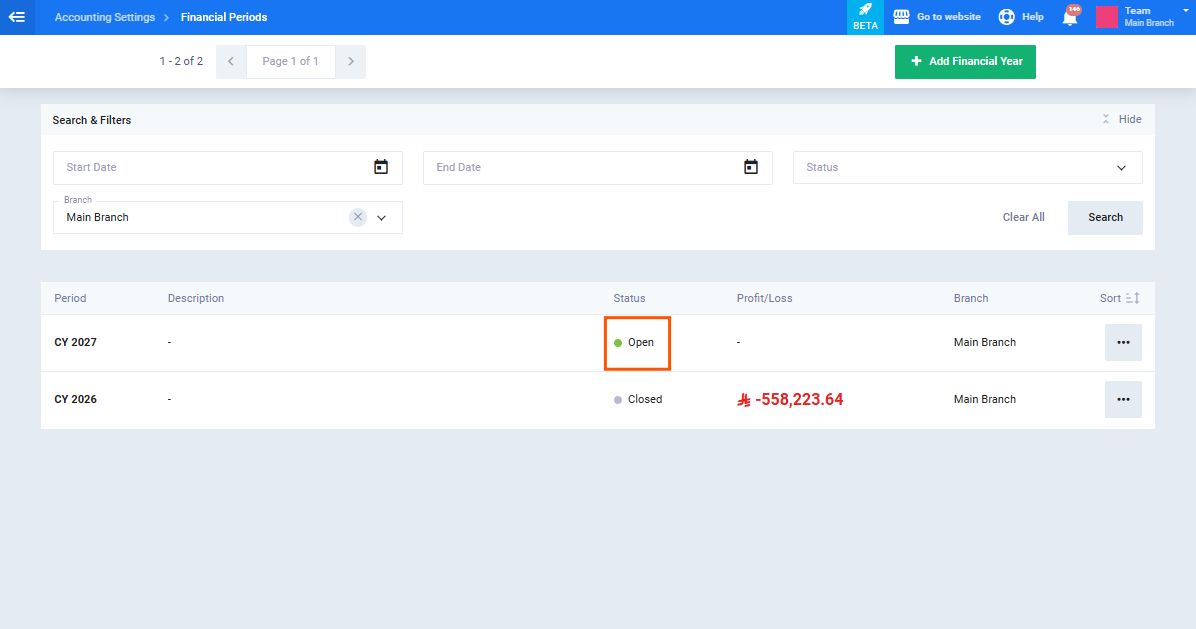
Task: Click the Add Financial Year button
Action: tap(965, 61)
